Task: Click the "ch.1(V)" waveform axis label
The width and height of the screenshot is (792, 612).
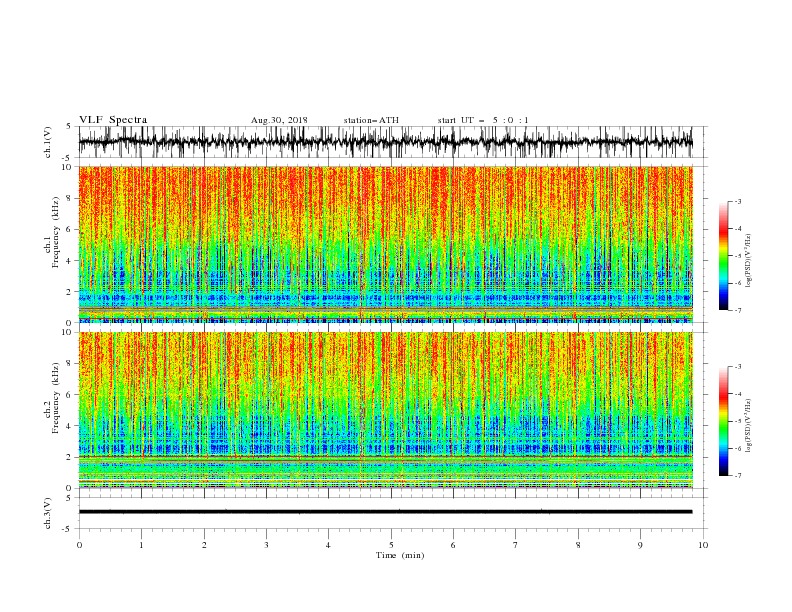Action: (x=48, y=142)
